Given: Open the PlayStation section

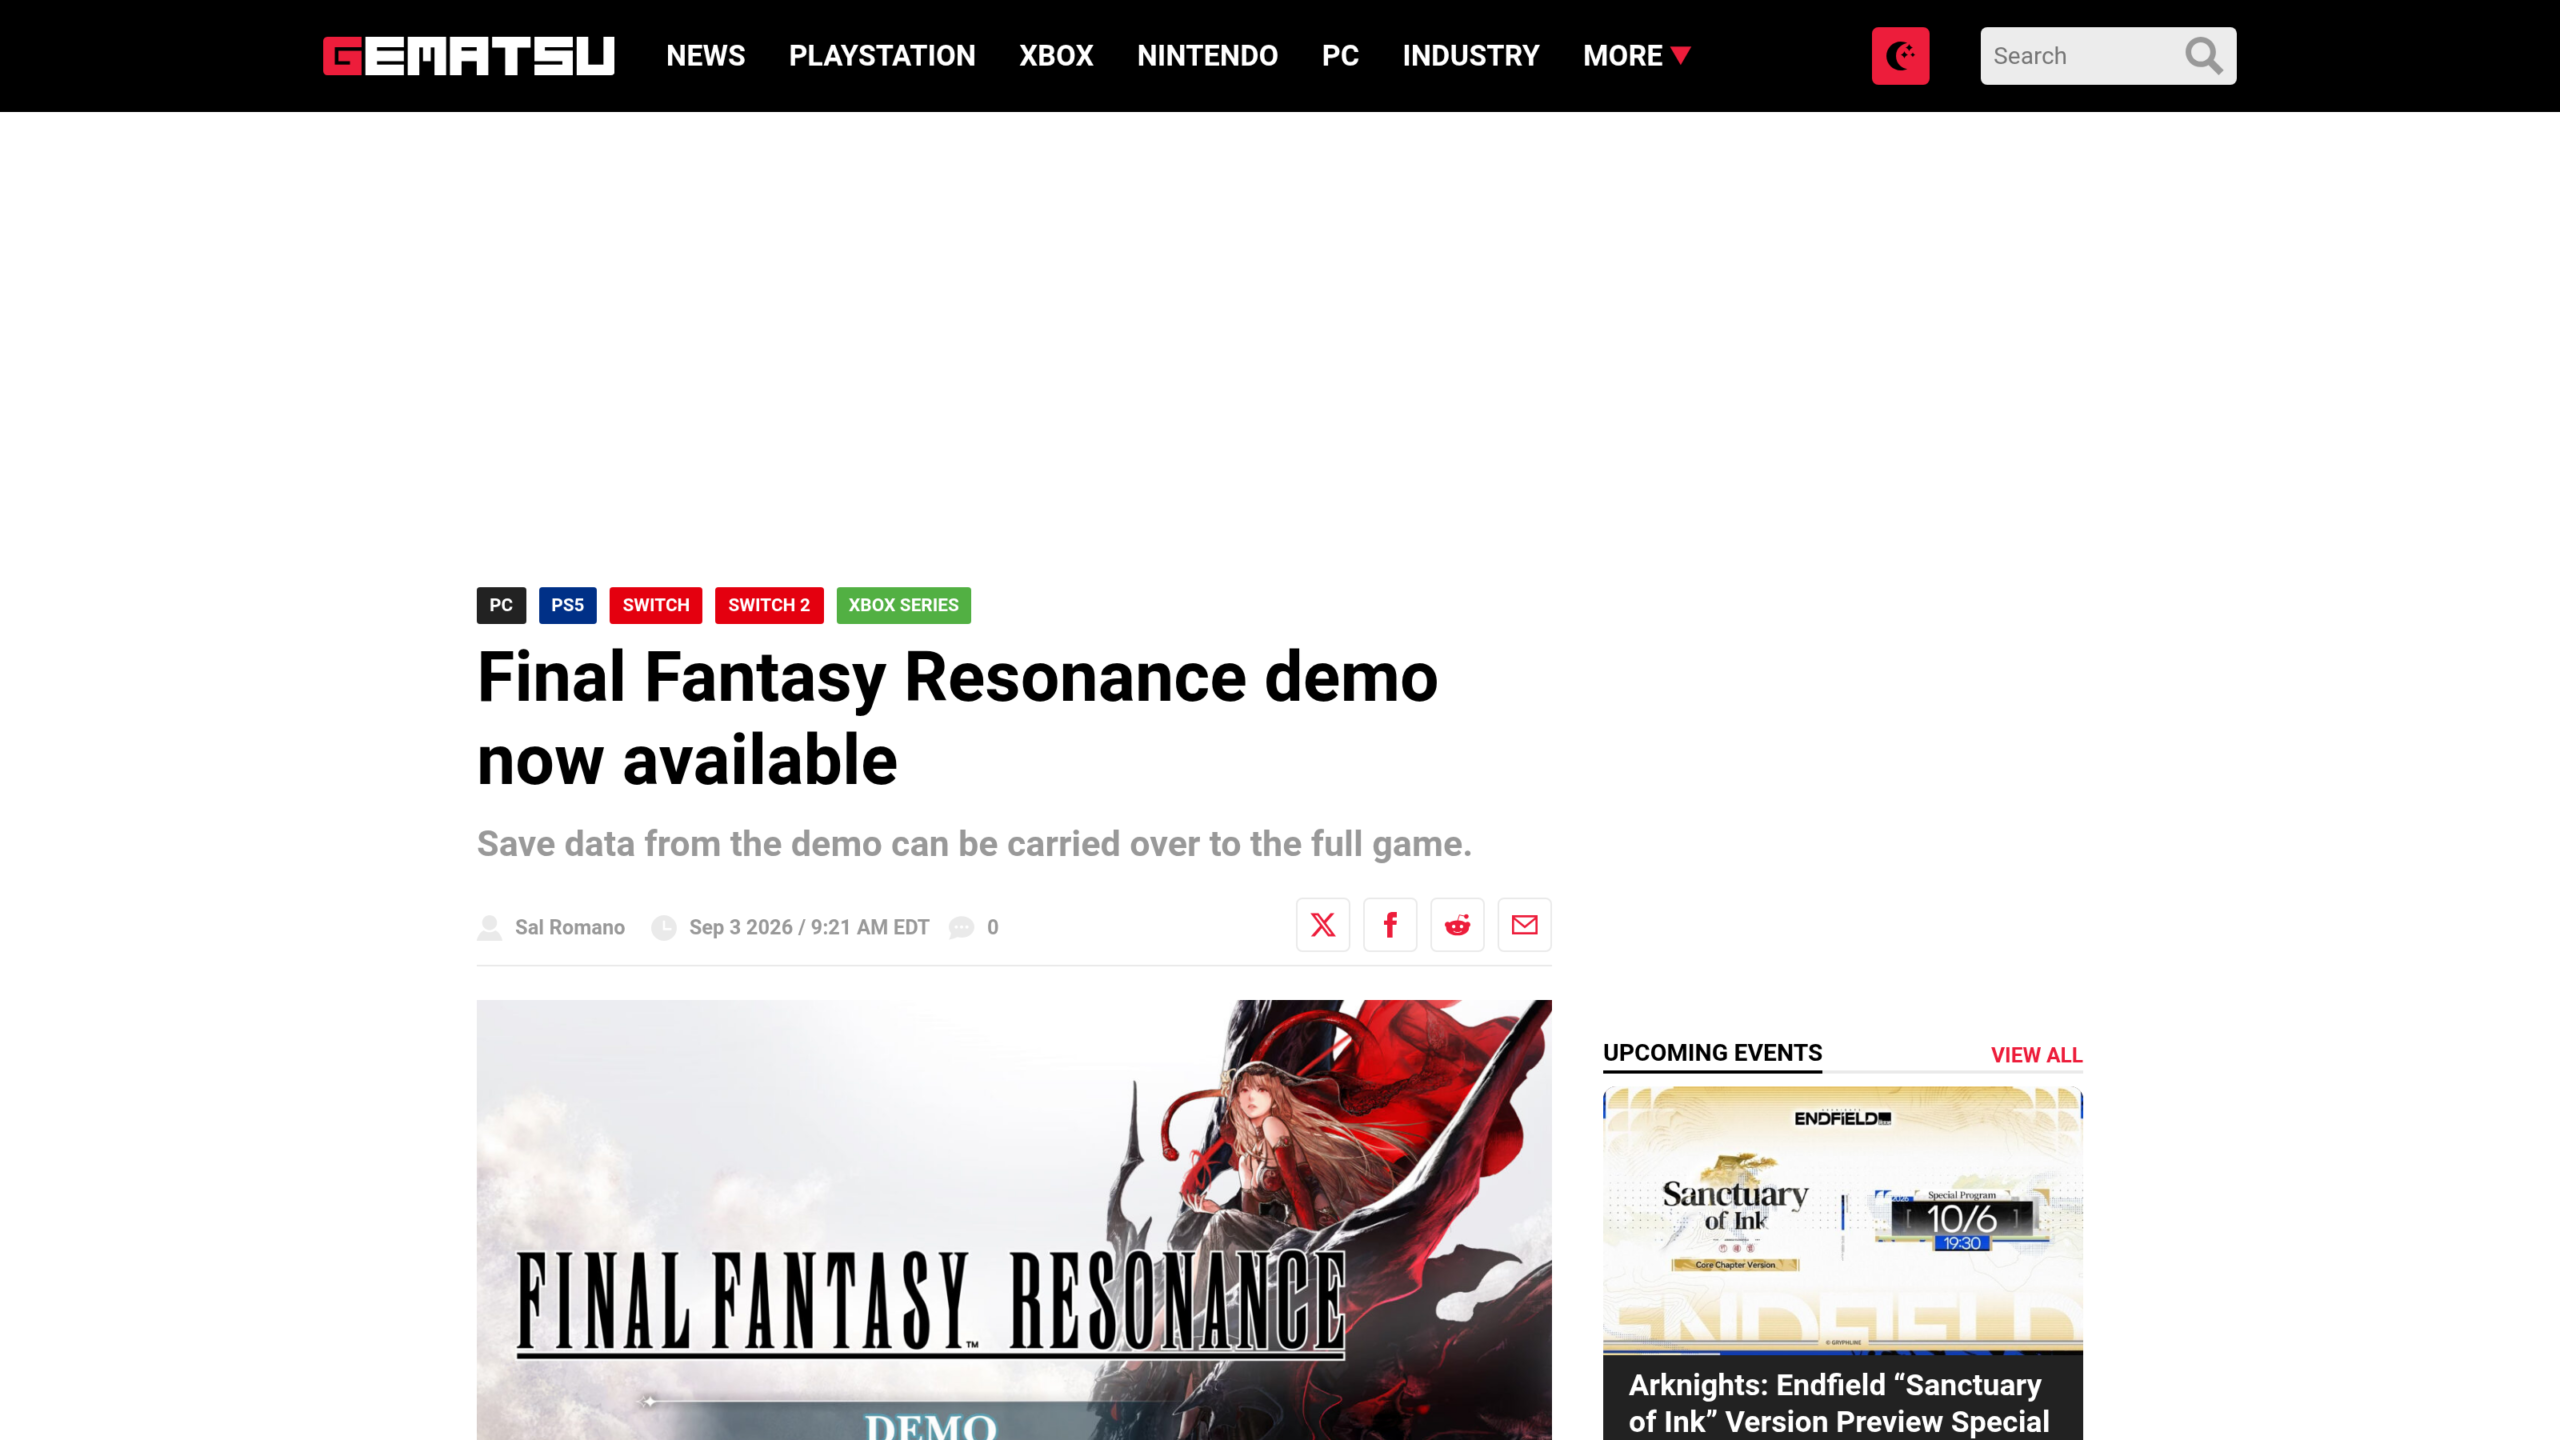Looking at the screenshot, I should pyautogui.click(x=882, y=56).
